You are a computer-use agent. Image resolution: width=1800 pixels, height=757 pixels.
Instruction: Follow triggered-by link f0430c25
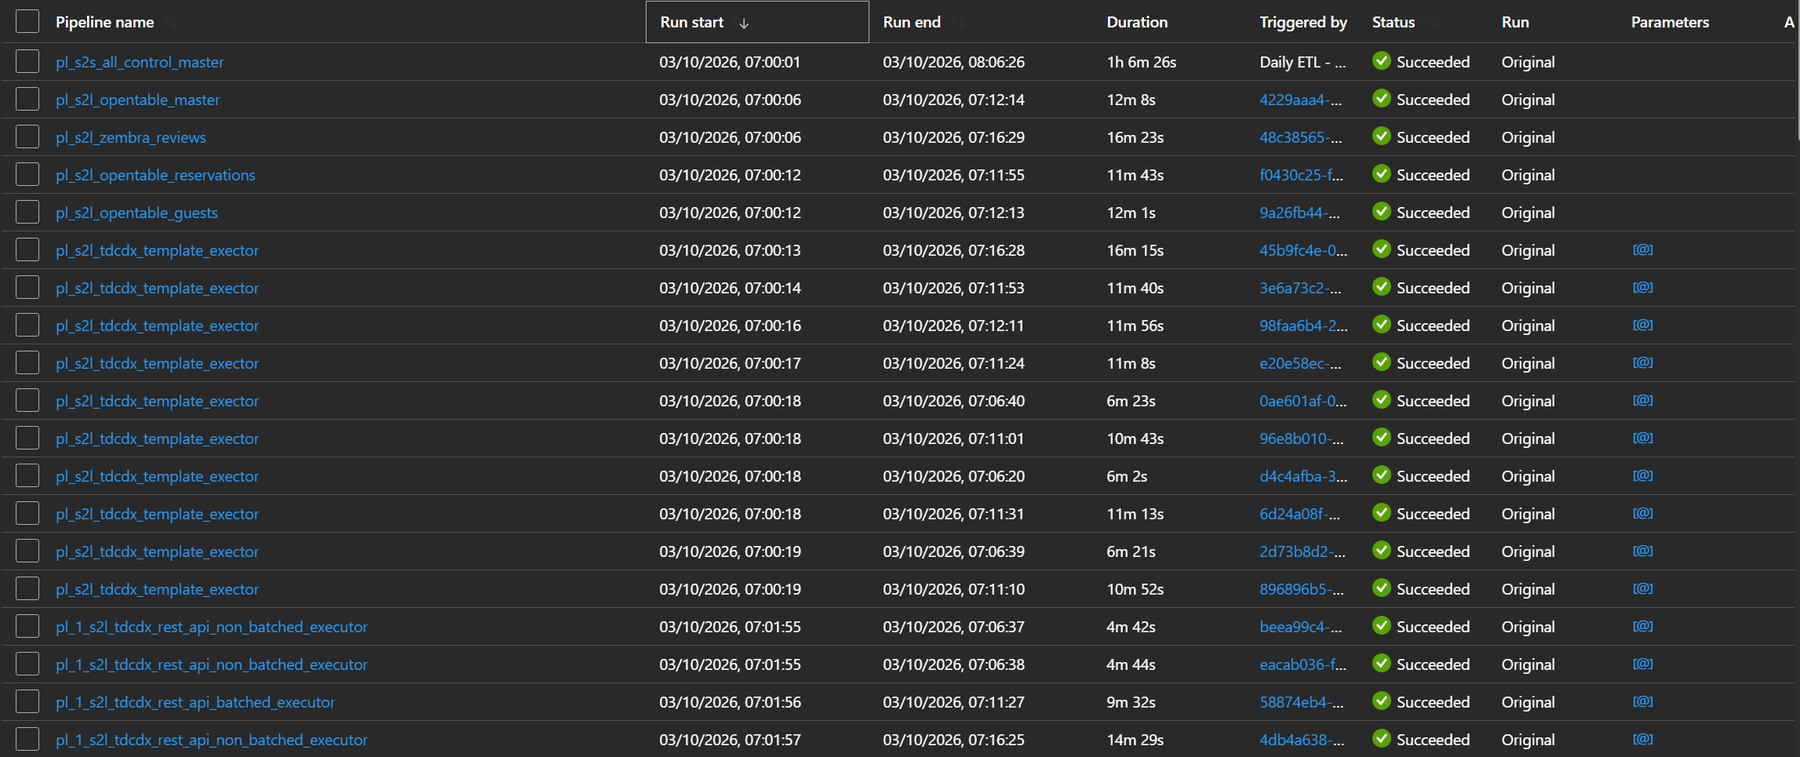[x=1301, y=175]
